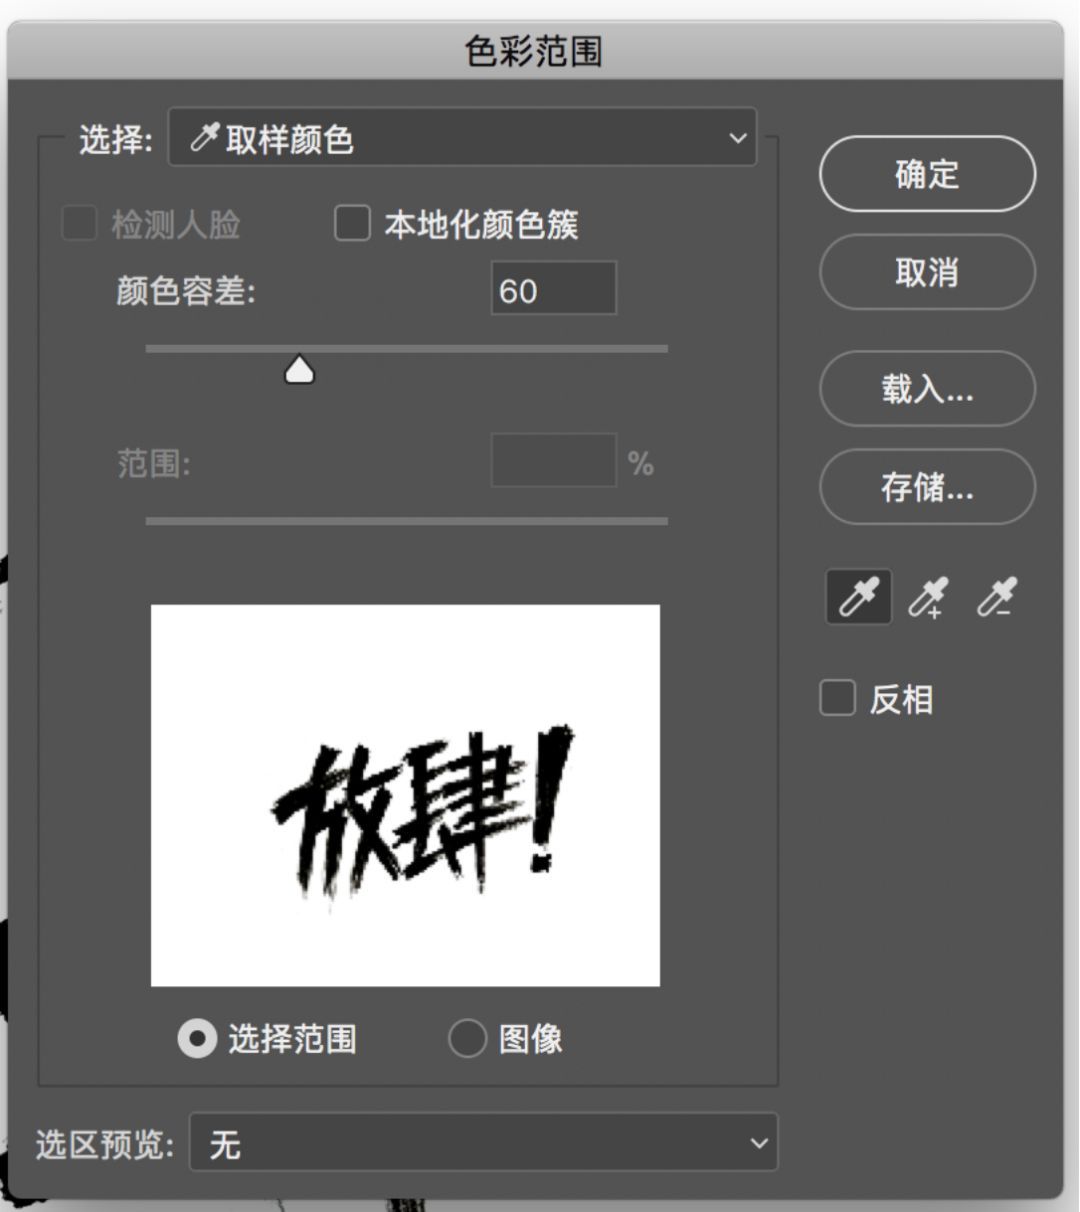Select the 图像 preview radio button
Viewport: 1080px width, 1212px height.
coord(466,1040)
